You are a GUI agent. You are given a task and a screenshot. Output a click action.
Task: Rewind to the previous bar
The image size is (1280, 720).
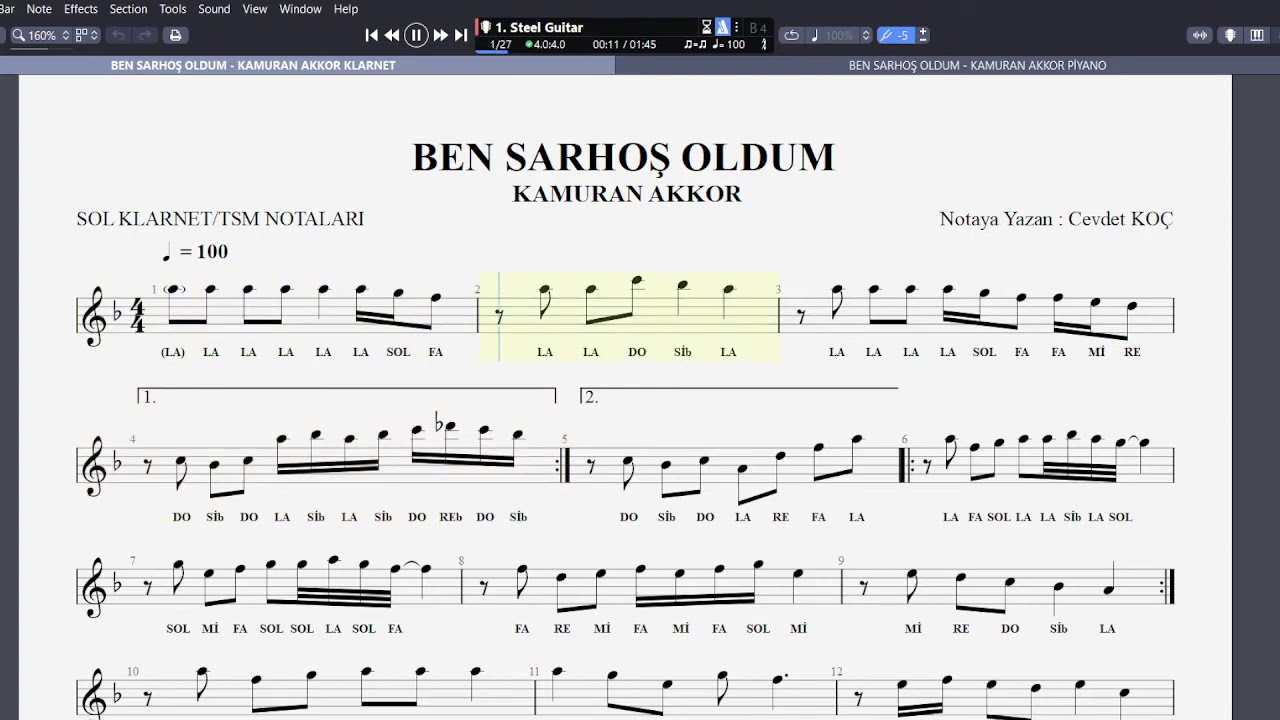pyautogui.click(x=392, y=35)
